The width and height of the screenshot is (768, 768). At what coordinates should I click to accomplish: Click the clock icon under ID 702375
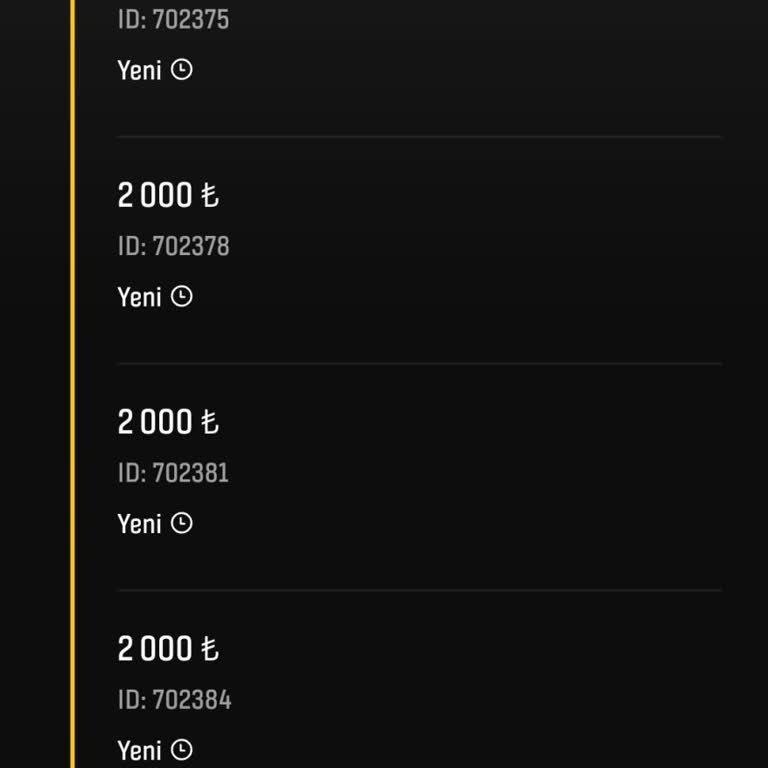pos(181,70)
